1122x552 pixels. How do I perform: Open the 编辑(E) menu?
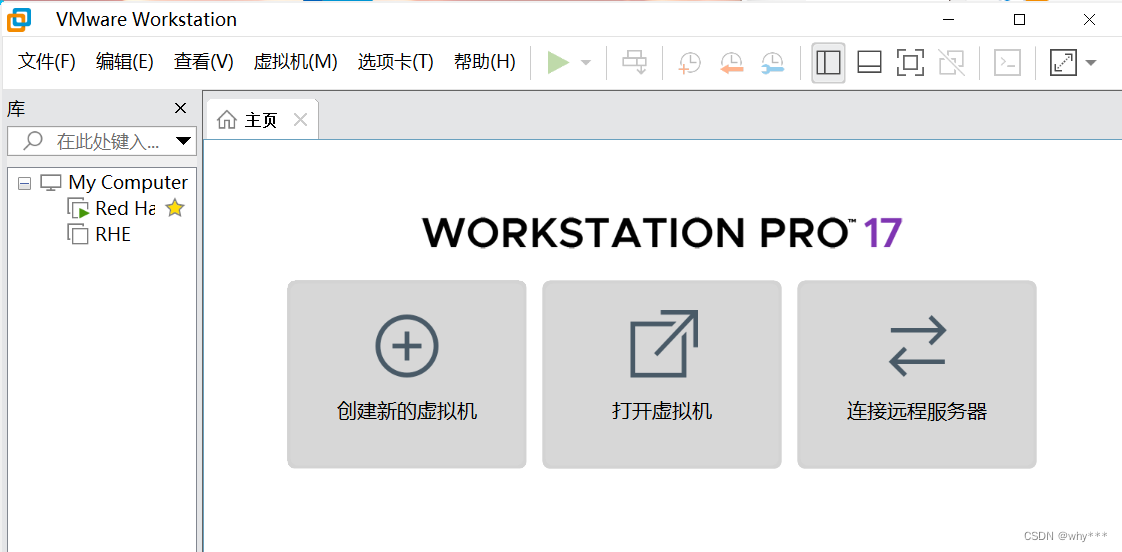(125, 62)
